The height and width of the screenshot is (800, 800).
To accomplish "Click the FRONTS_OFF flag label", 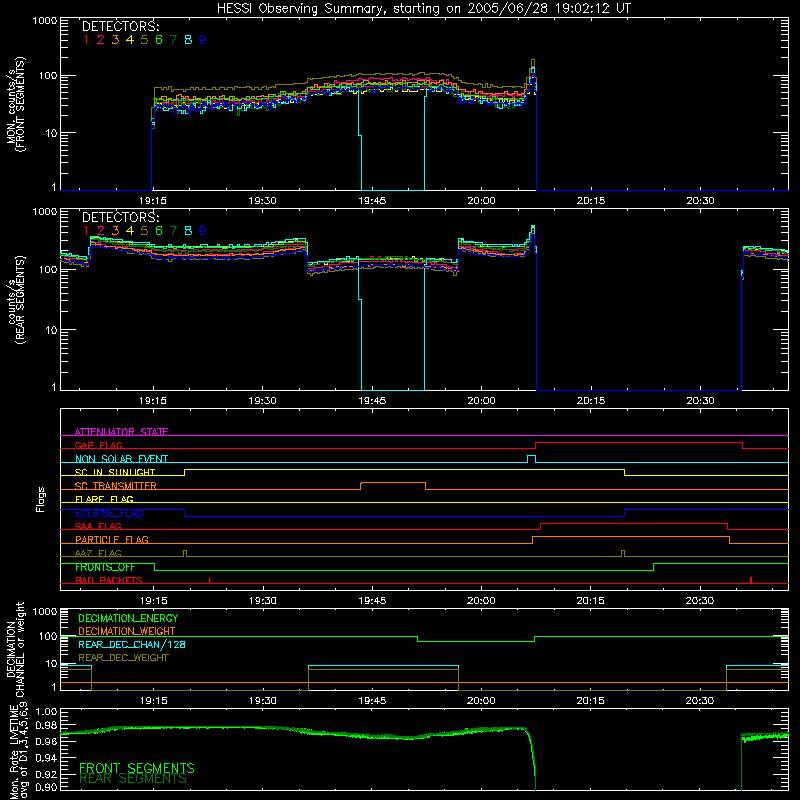I will pyautogui.click(x=105, y=567).
